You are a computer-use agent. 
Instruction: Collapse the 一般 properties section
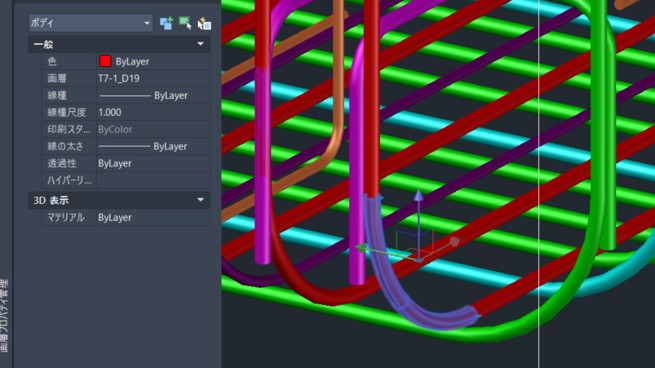pyautogui.click(x=201, y=44)
